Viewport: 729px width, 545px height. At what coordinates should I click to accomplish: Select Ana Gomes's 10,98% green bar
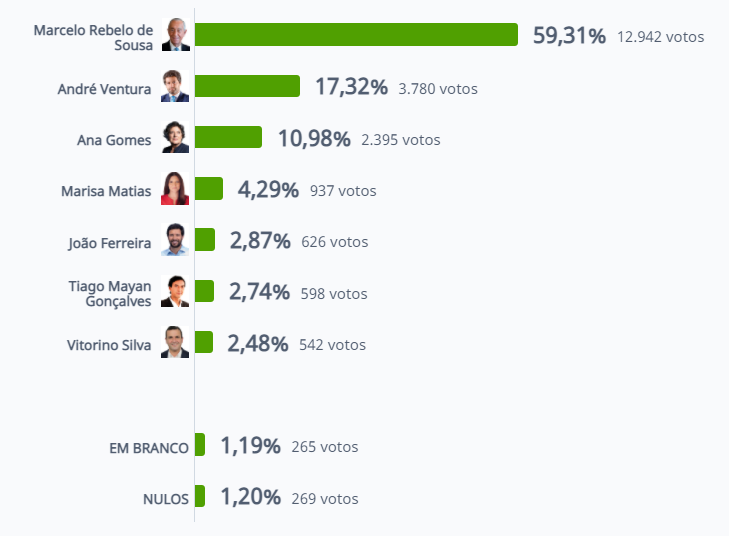click(x=228, y=137)
